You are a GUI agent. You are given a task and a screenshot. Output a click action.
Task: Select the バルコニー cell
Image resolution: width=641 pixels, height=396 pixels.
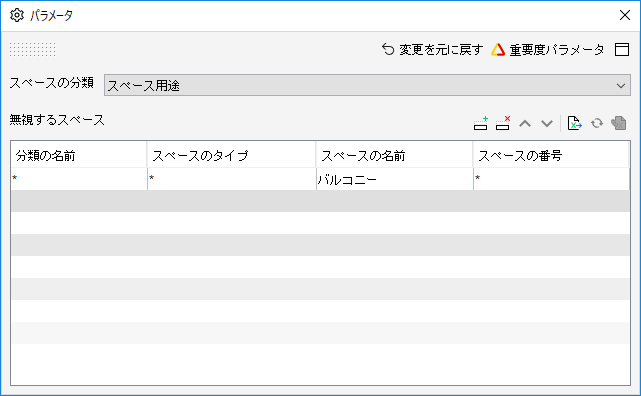pos(395,179)
